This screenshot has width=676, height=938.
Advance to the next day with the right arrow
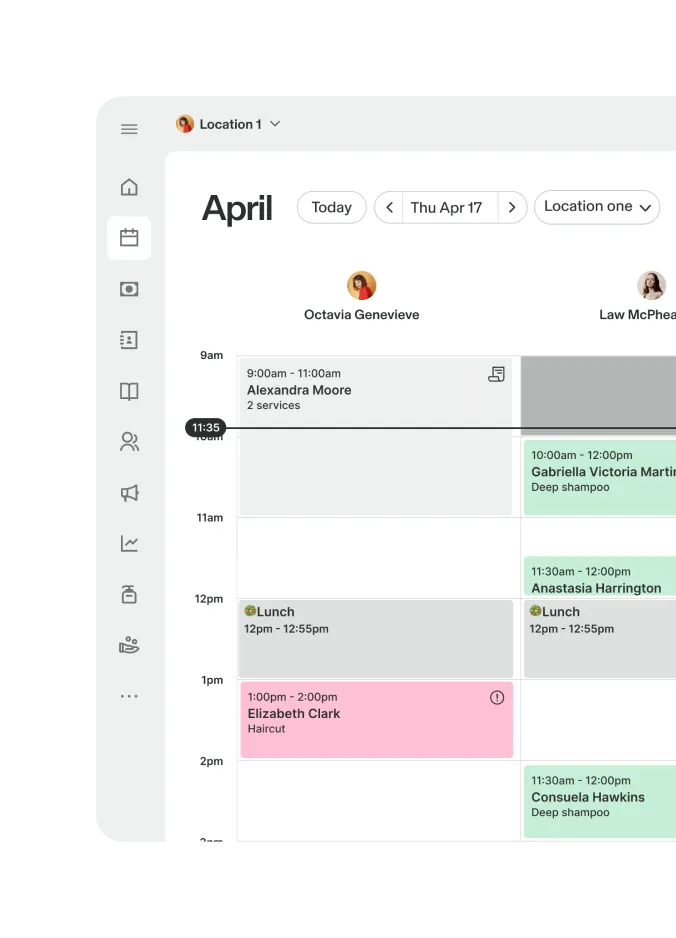coord(512,207)
